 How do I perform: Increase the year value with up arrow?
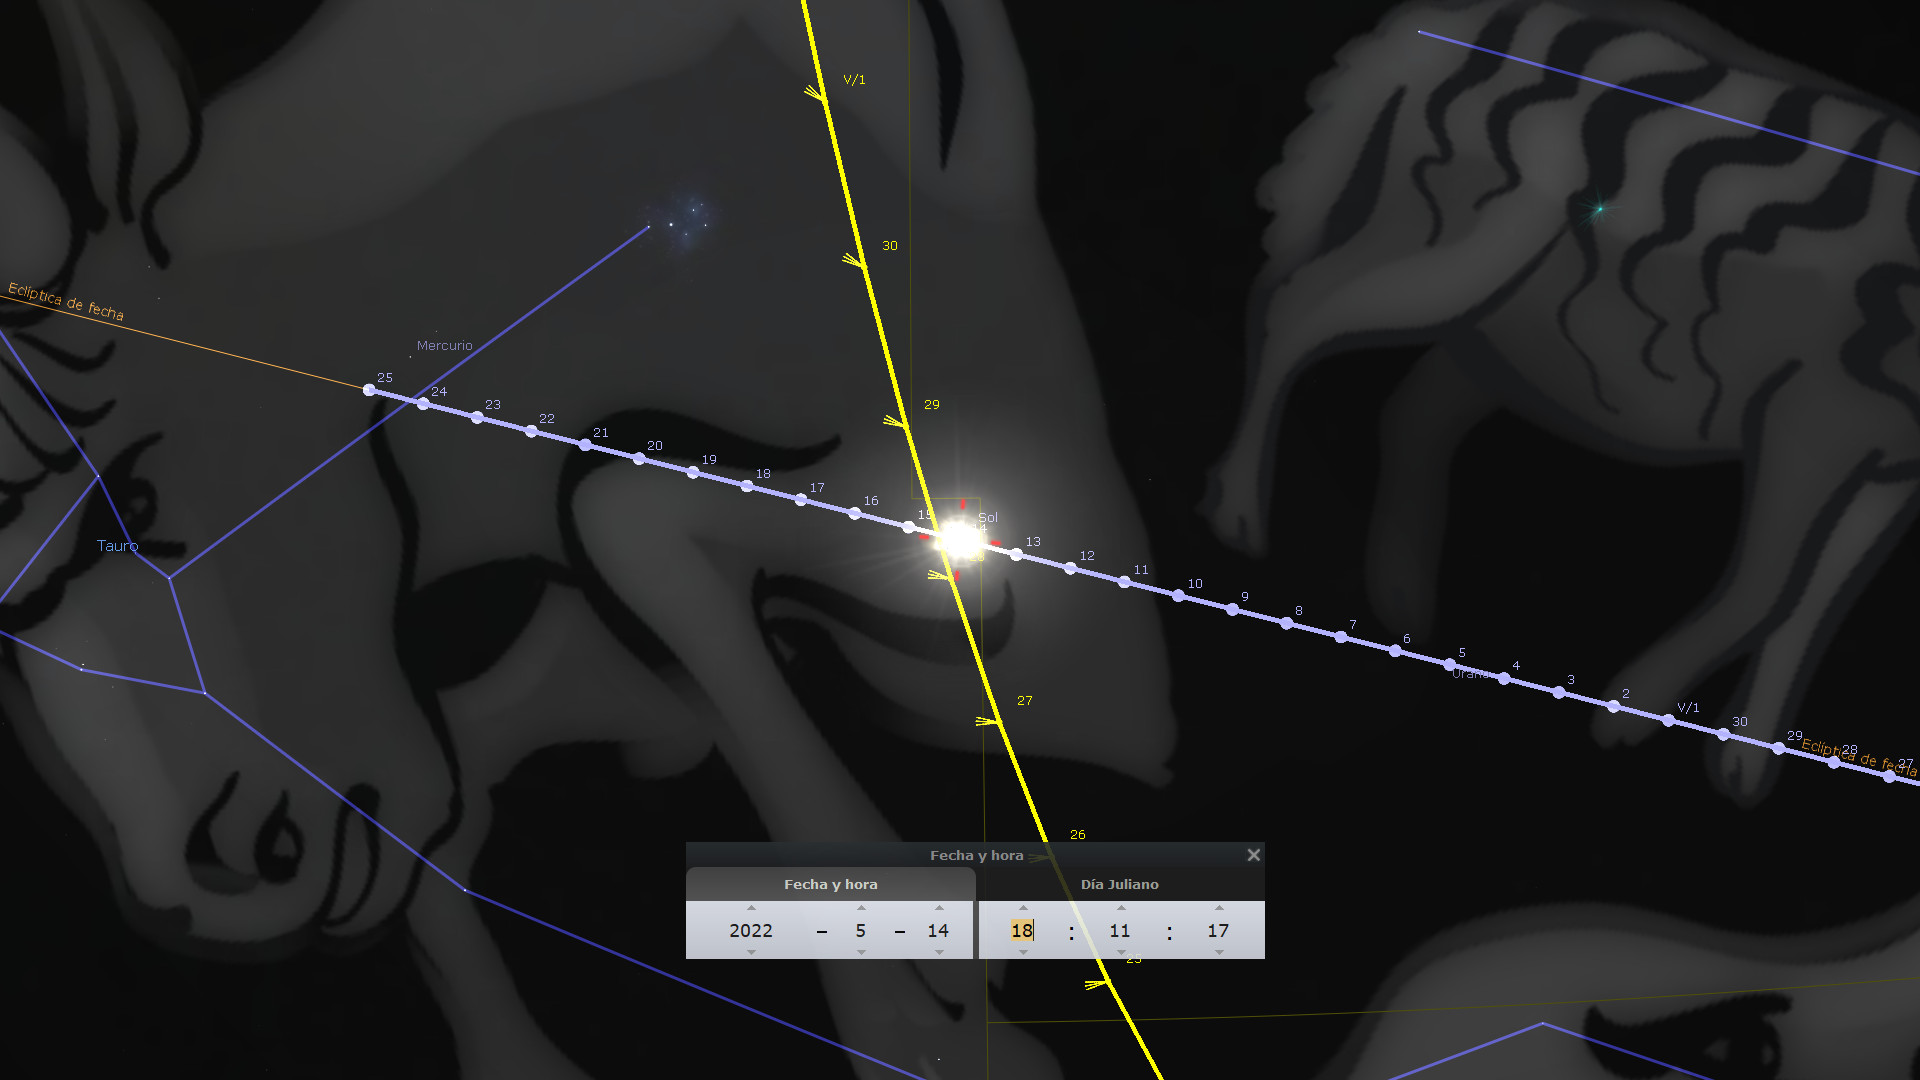point(751,908)
